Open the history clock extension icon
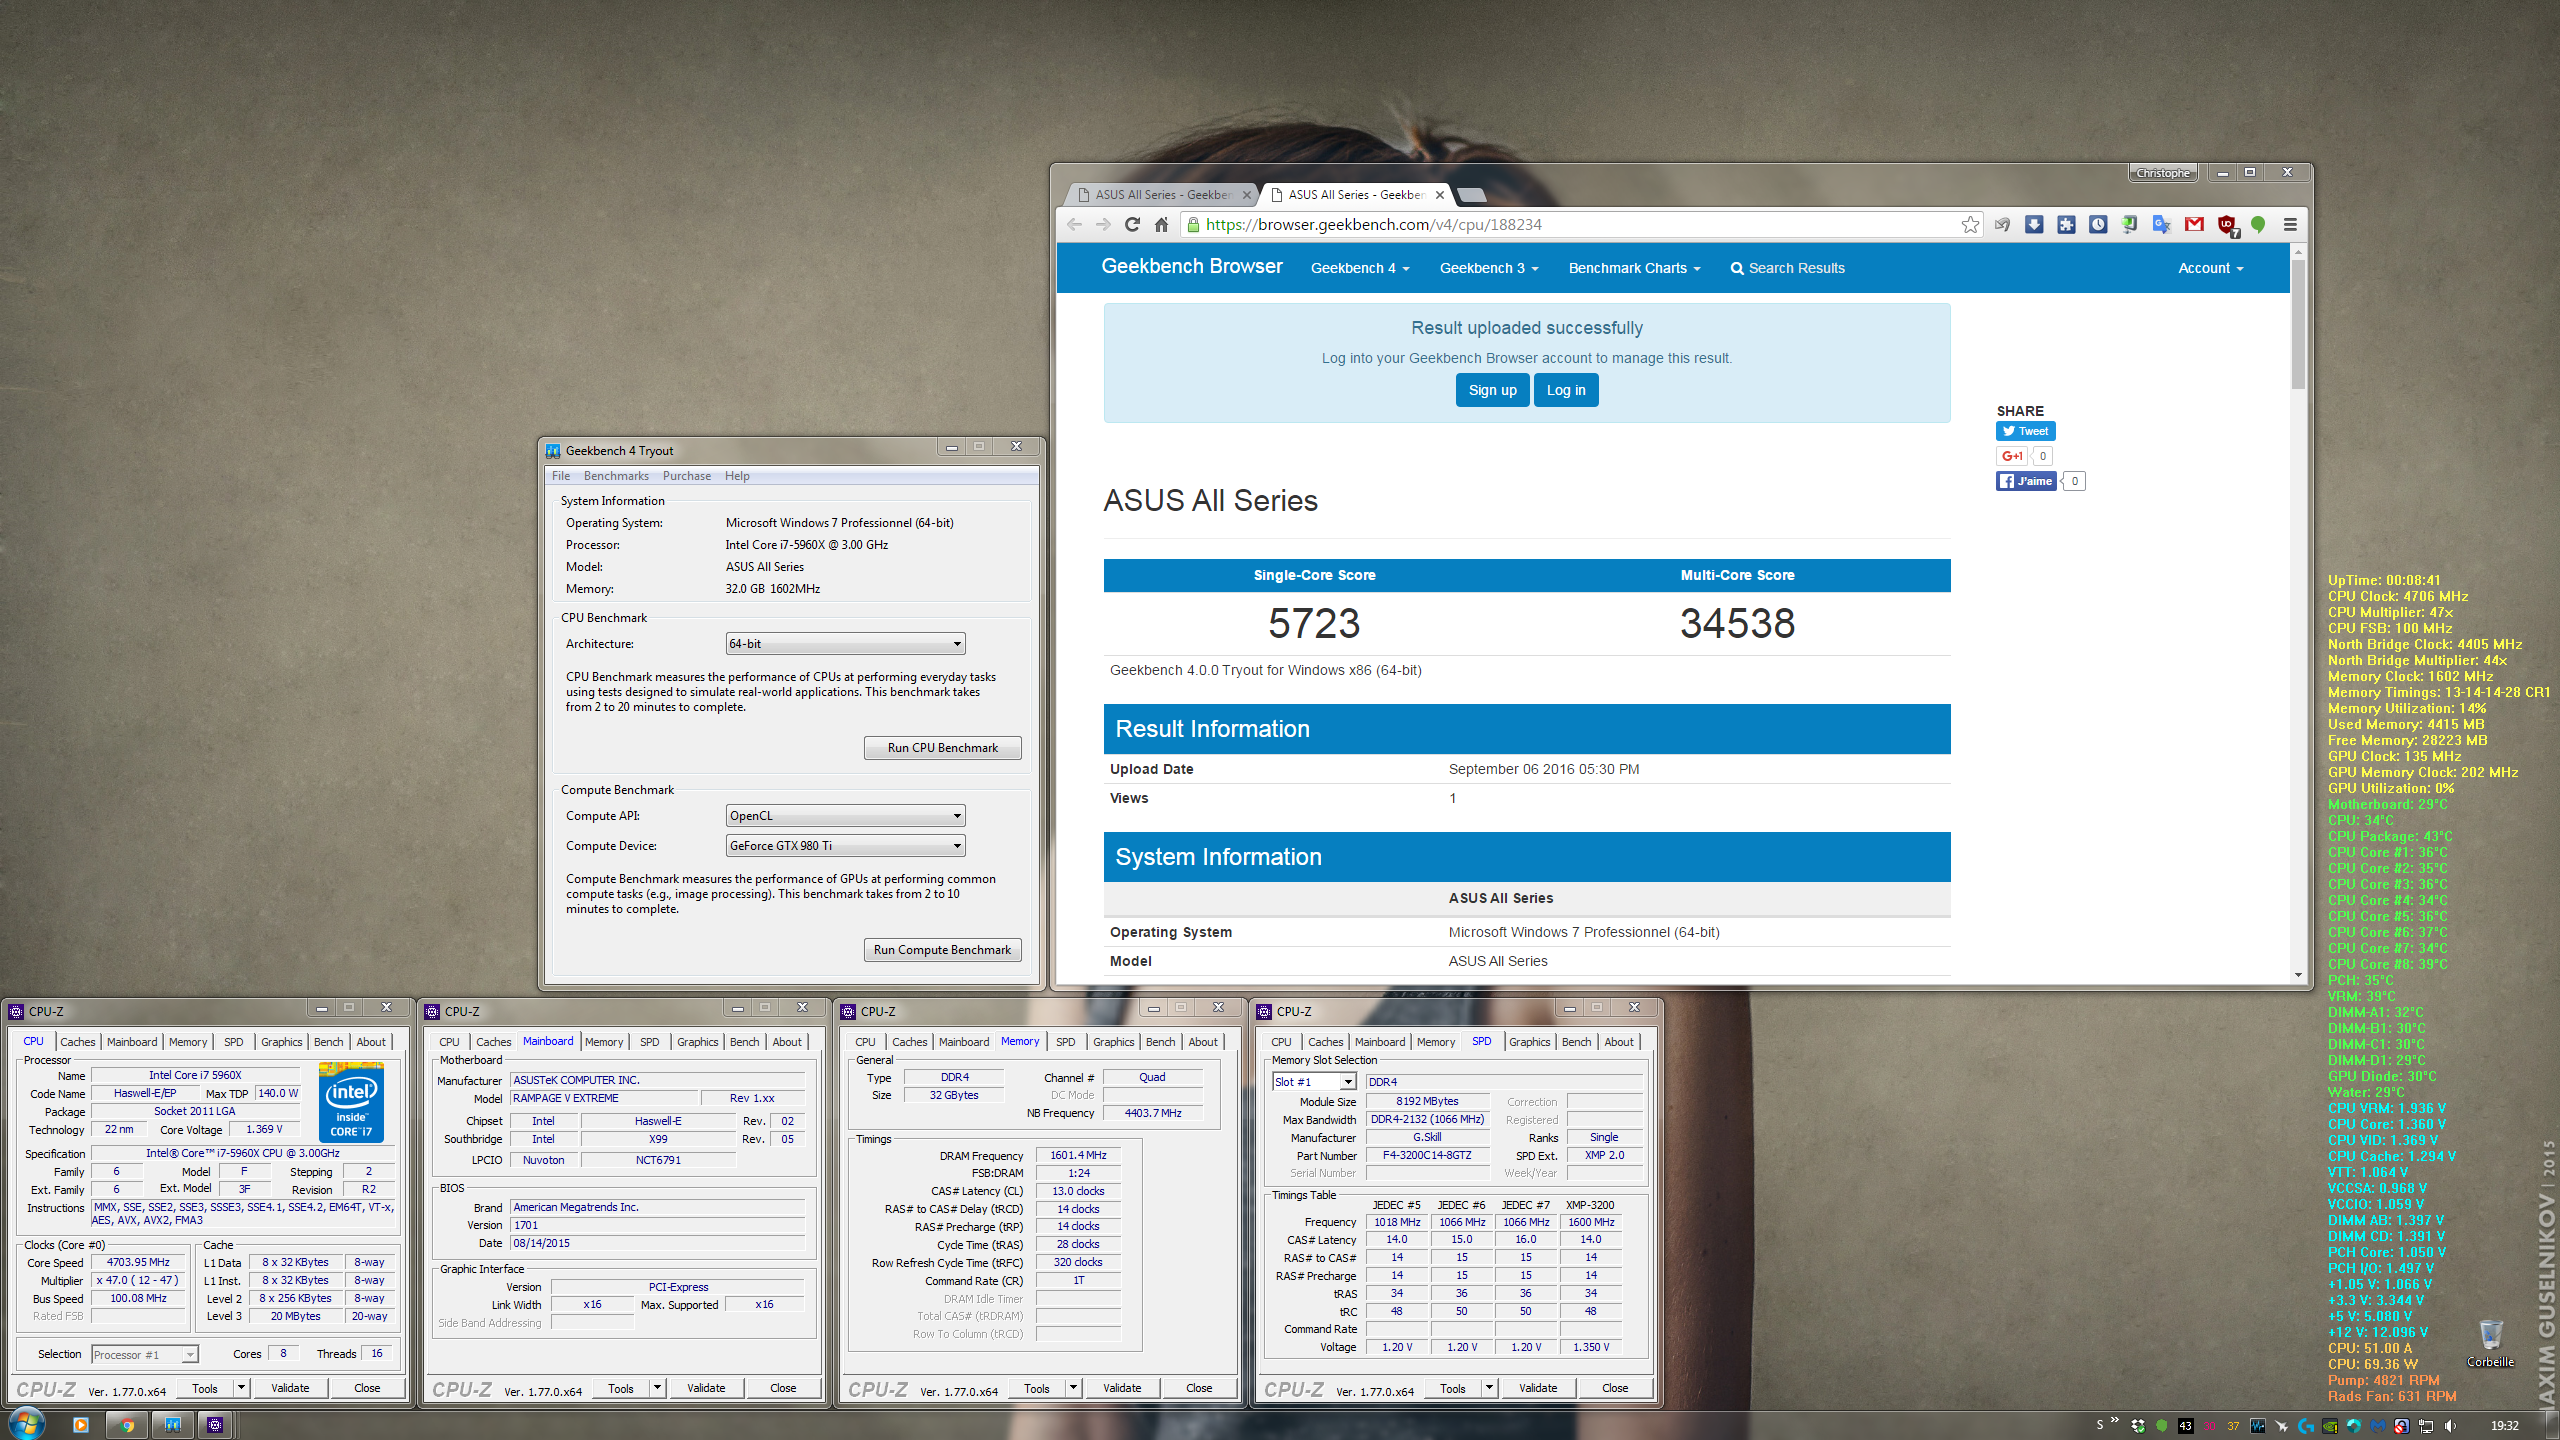Viewport: 2560px width, 1440px height. point(2098,224)
